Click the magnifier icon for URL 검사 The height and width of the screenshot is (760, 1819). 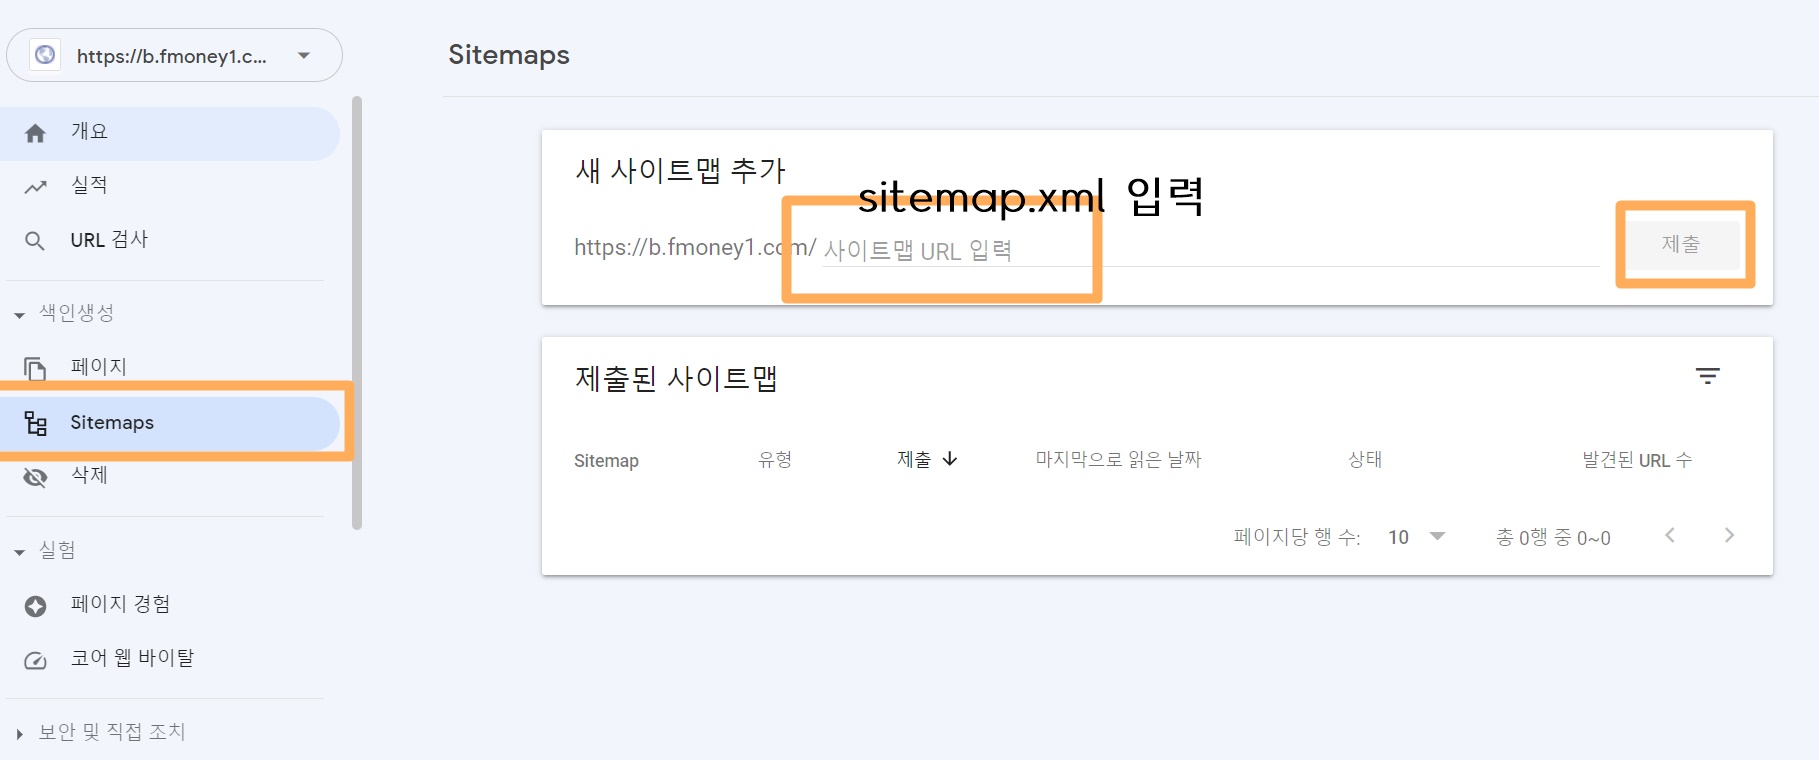tap(35, 241)
